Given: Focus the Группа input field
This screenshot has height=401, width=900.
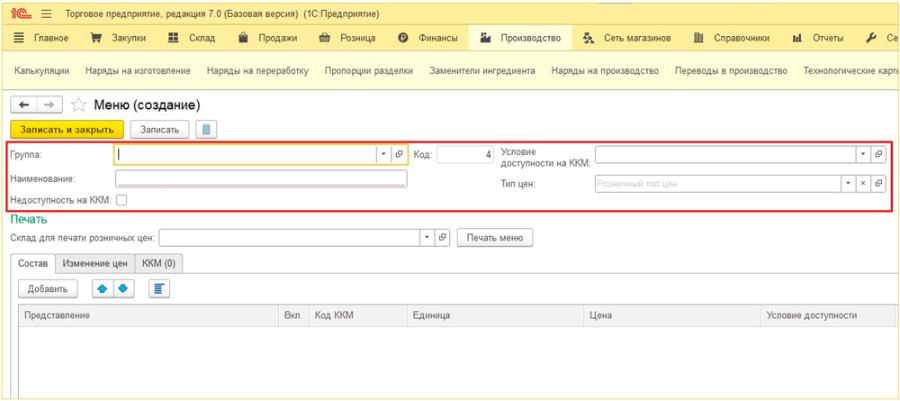Looking at the screenshot, I should click(246, 154).
